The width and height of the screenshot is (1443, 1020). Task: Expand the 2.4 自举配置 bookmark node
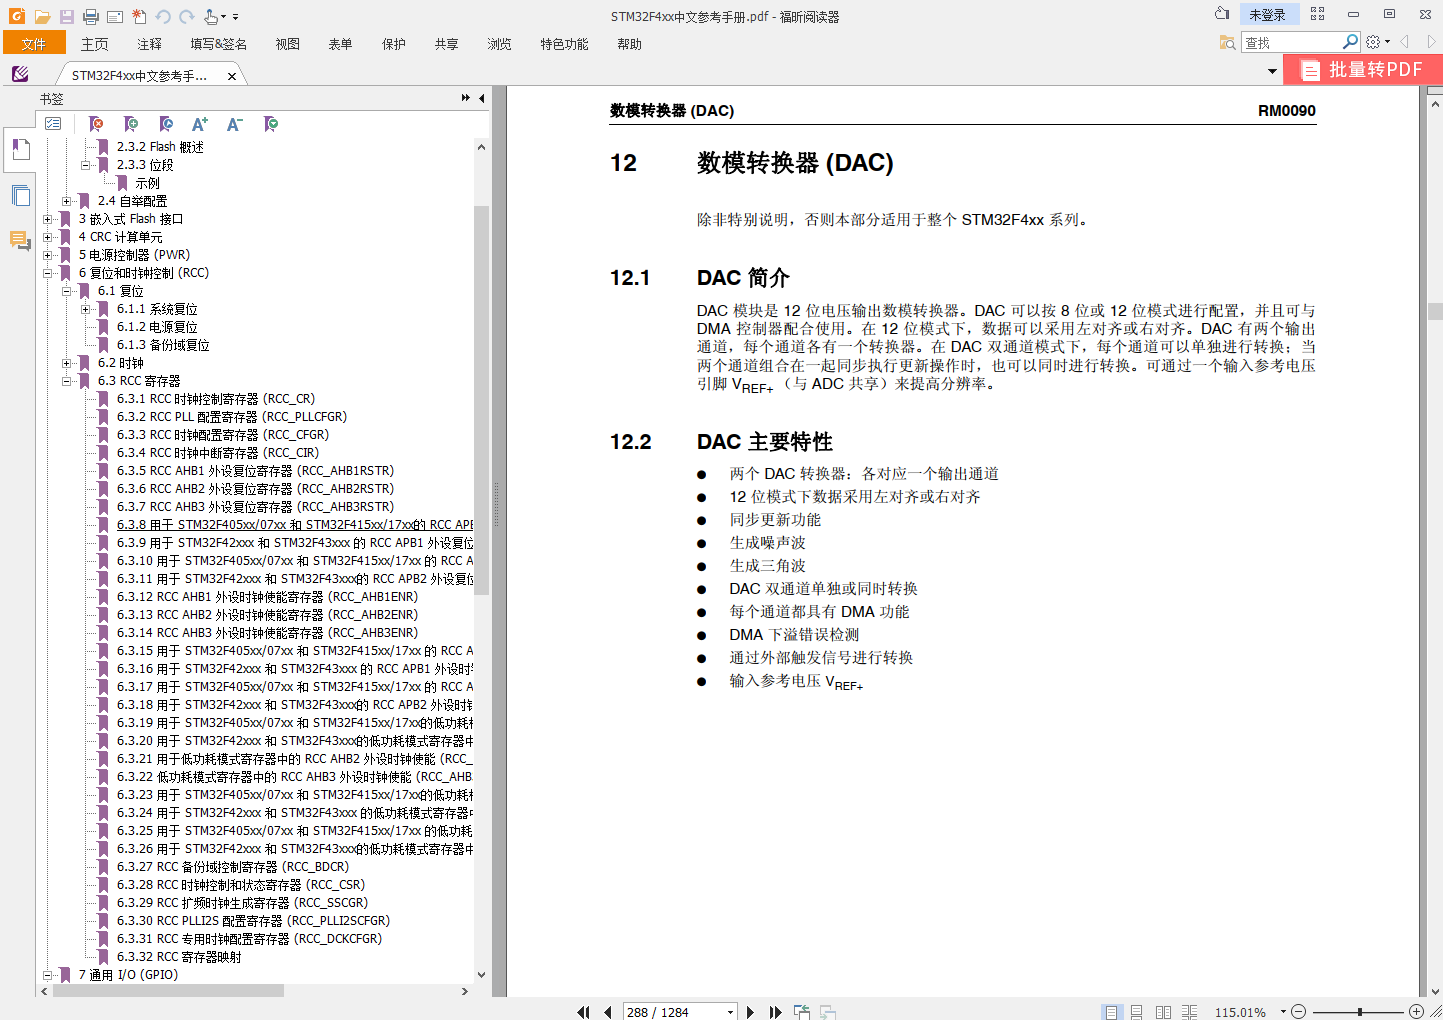pyautogui.click(x=67, y=201)
